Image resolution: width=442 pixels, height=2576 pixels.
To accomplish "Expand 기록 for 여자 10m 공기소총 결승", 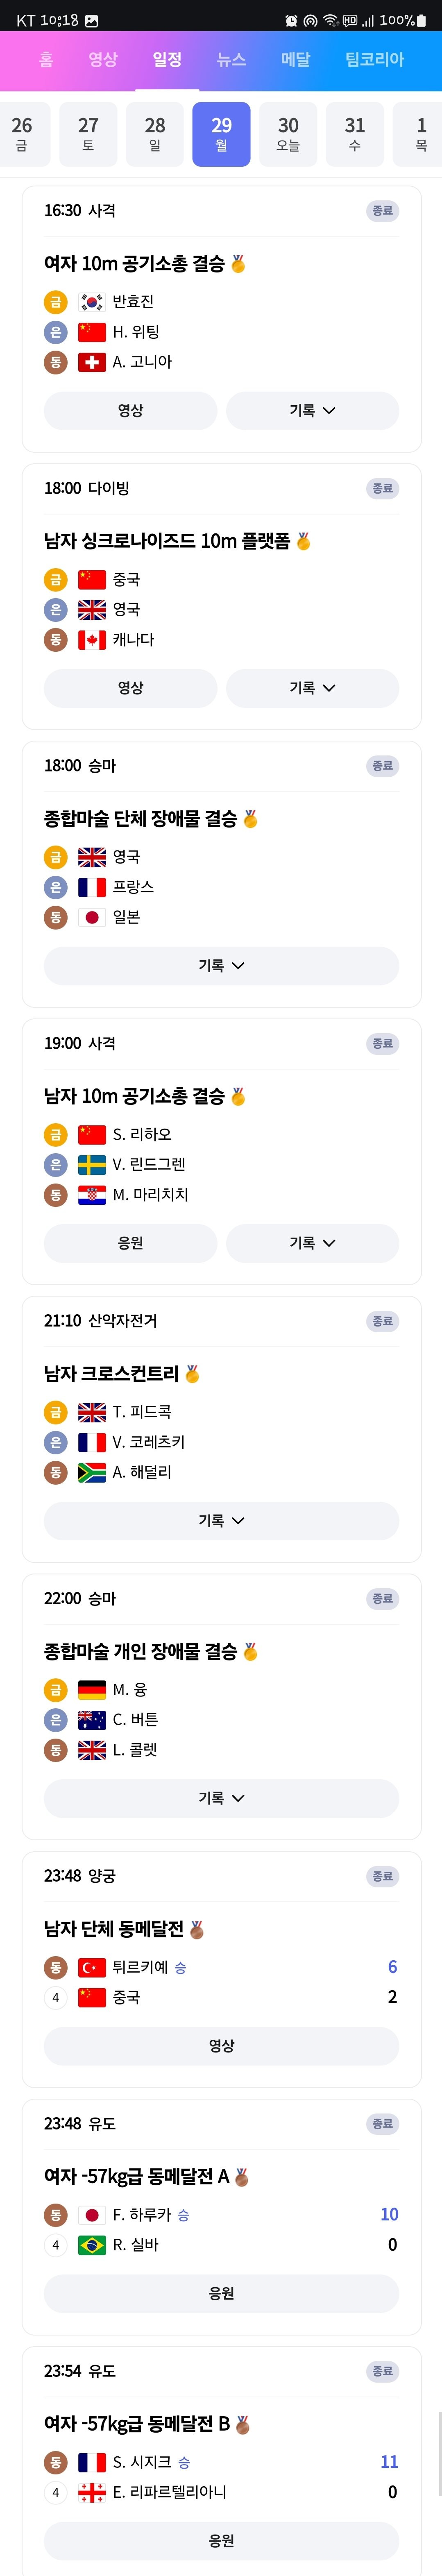I will click(x=312, y=411).
